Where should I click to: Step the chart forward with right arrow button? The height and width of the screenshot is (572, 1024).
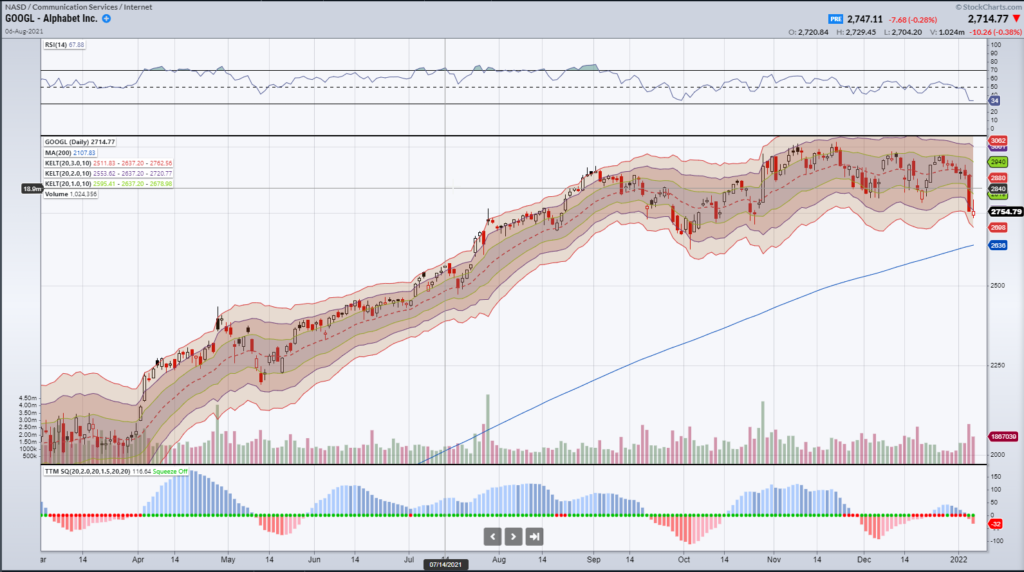(513, 537)
